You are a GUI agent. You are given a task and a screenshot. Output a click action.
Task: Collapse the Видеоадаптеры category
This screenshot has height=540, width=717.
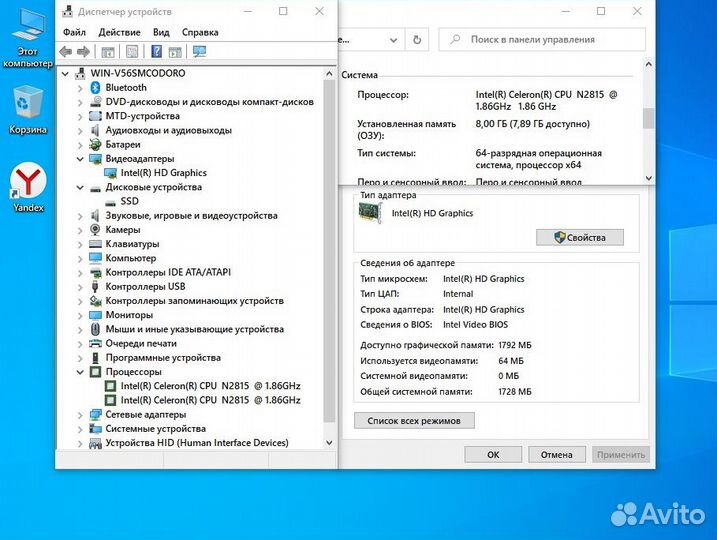point(81,159)
